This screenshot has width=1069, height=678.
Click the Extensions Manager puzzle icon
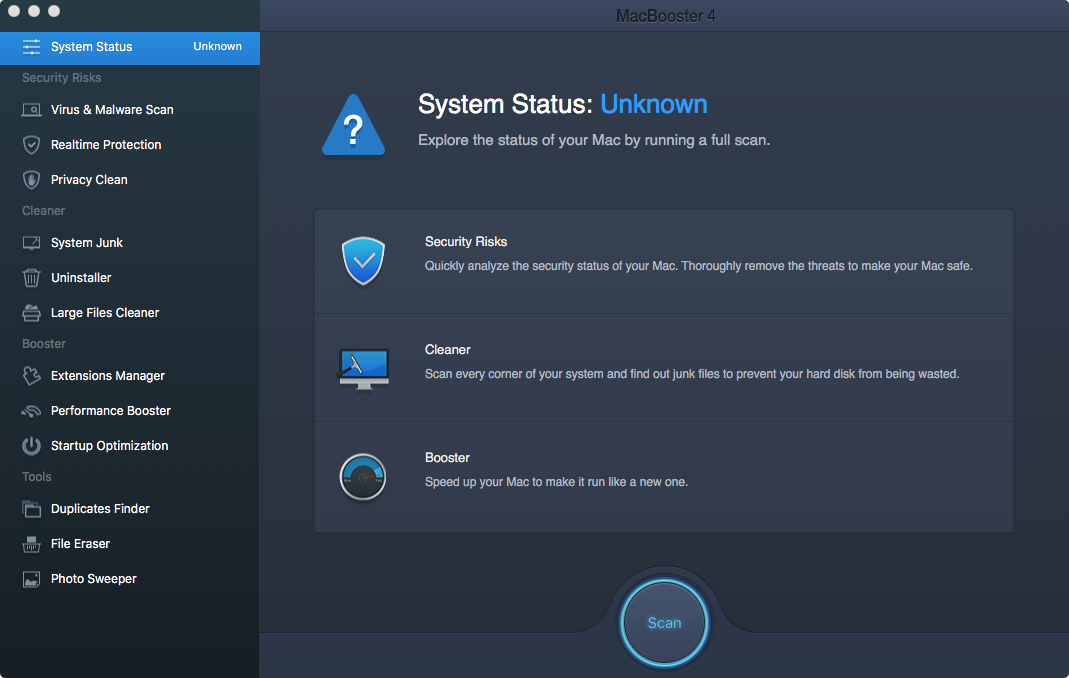click(31, 376)
